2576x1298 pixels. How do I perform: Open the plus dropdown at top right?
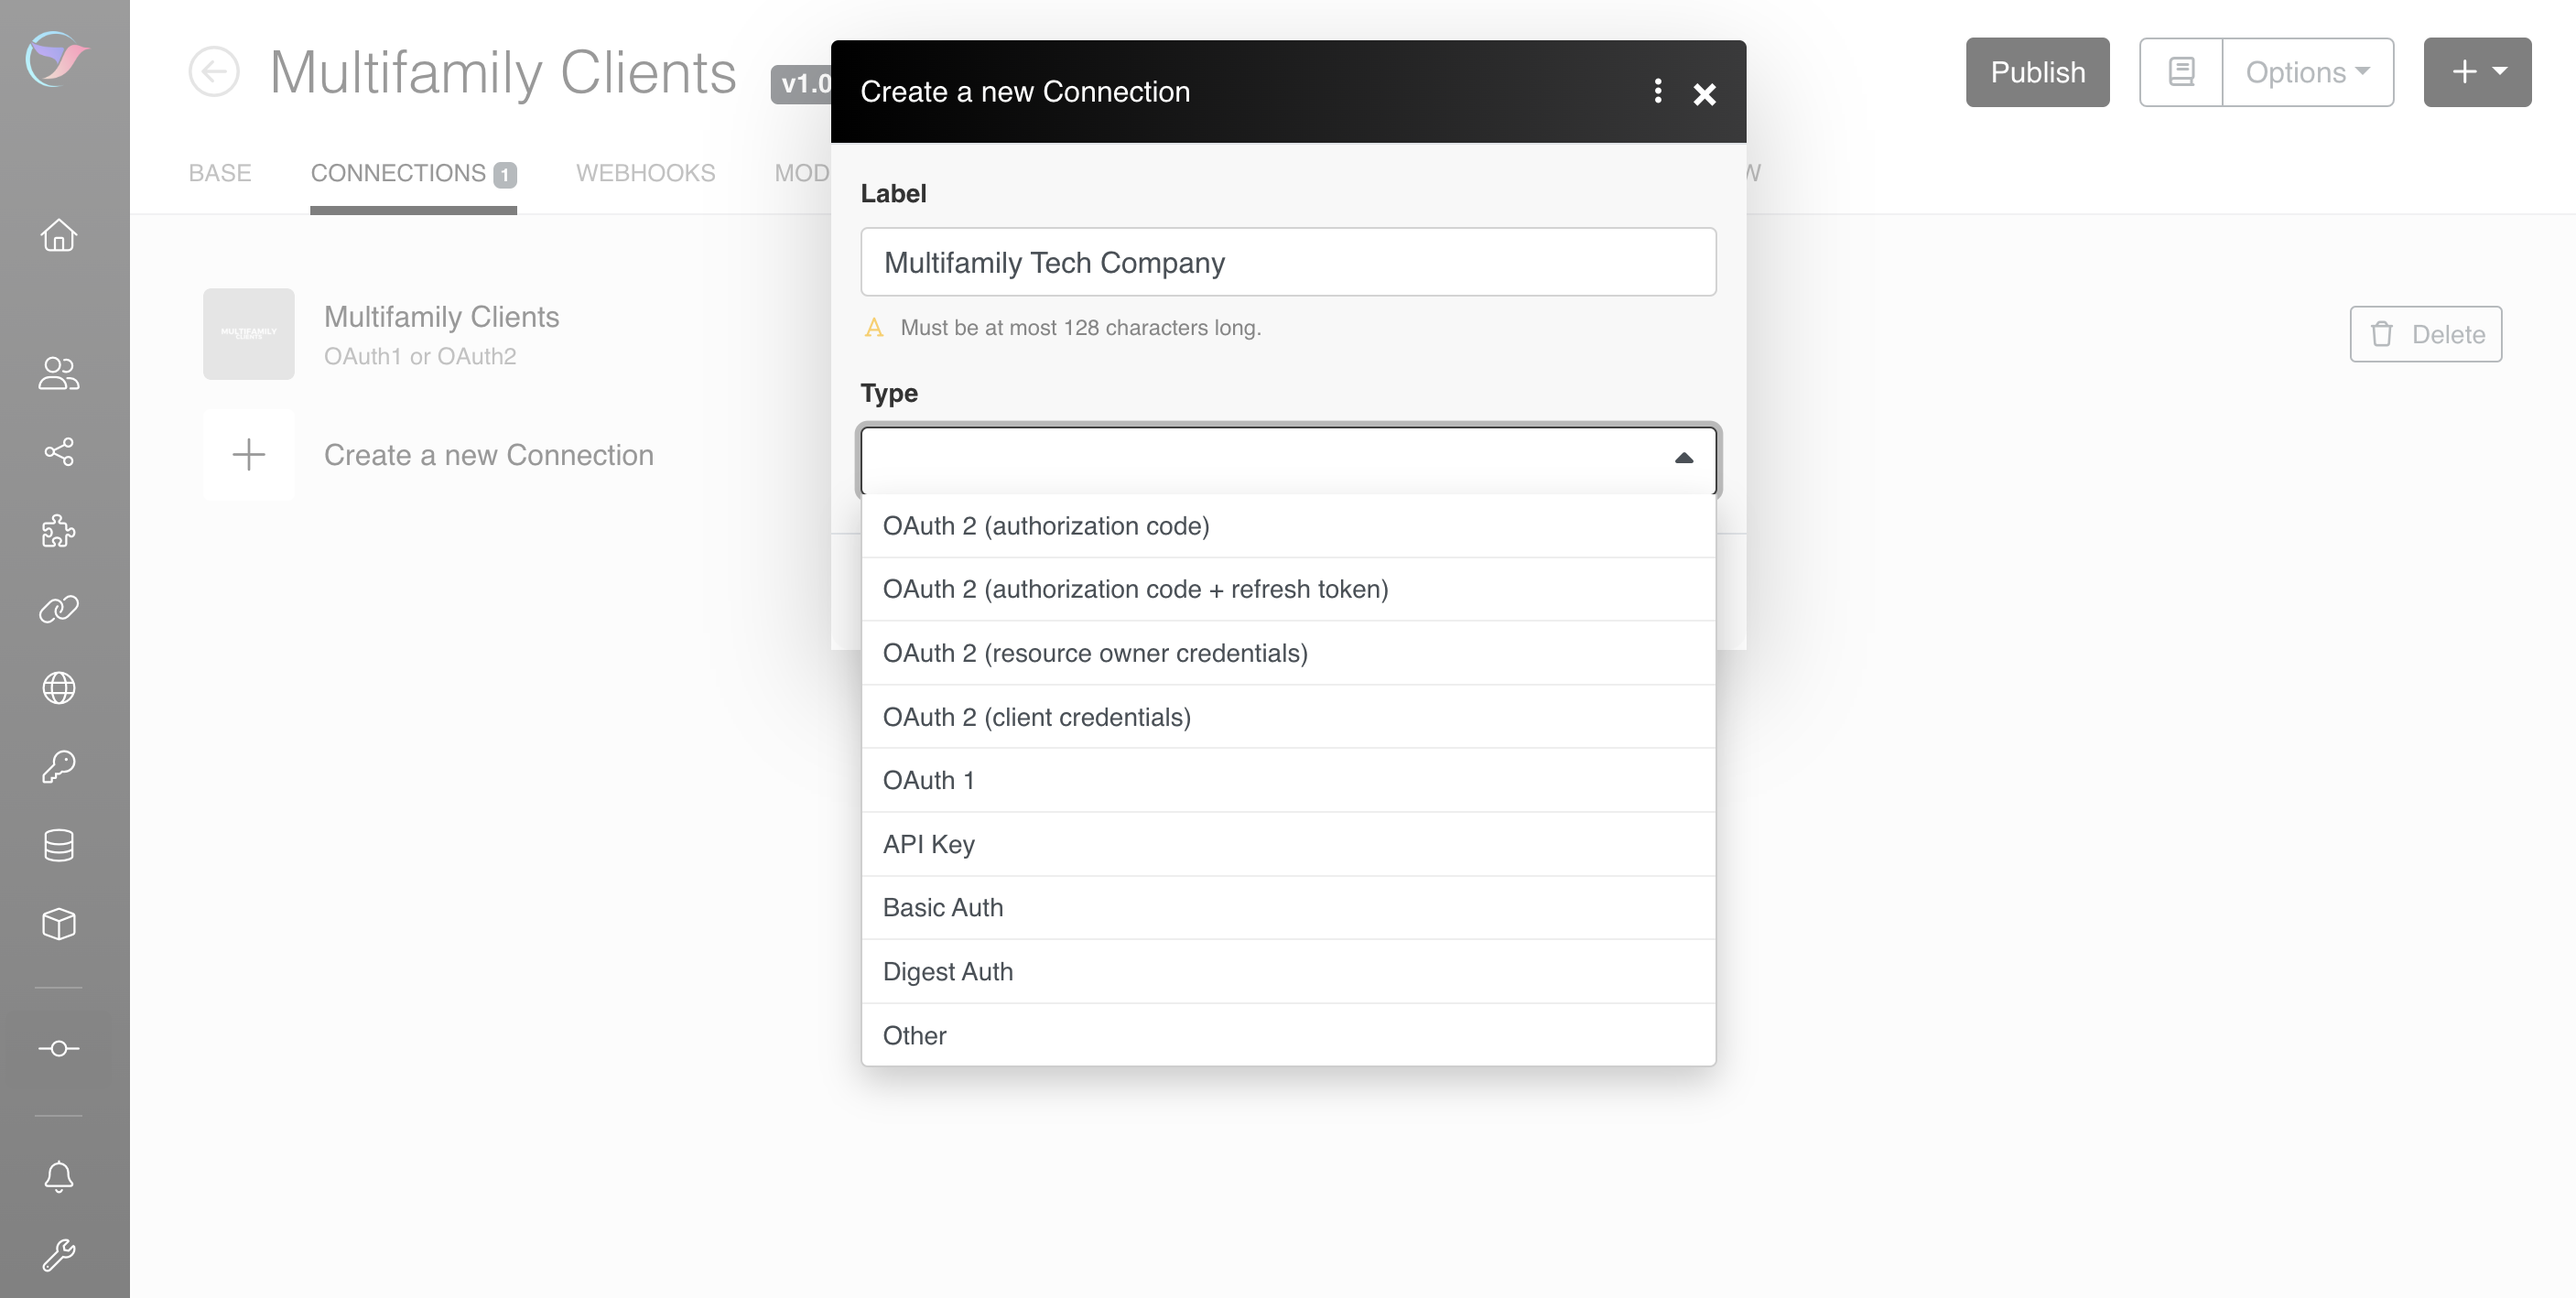[2477, 72]
